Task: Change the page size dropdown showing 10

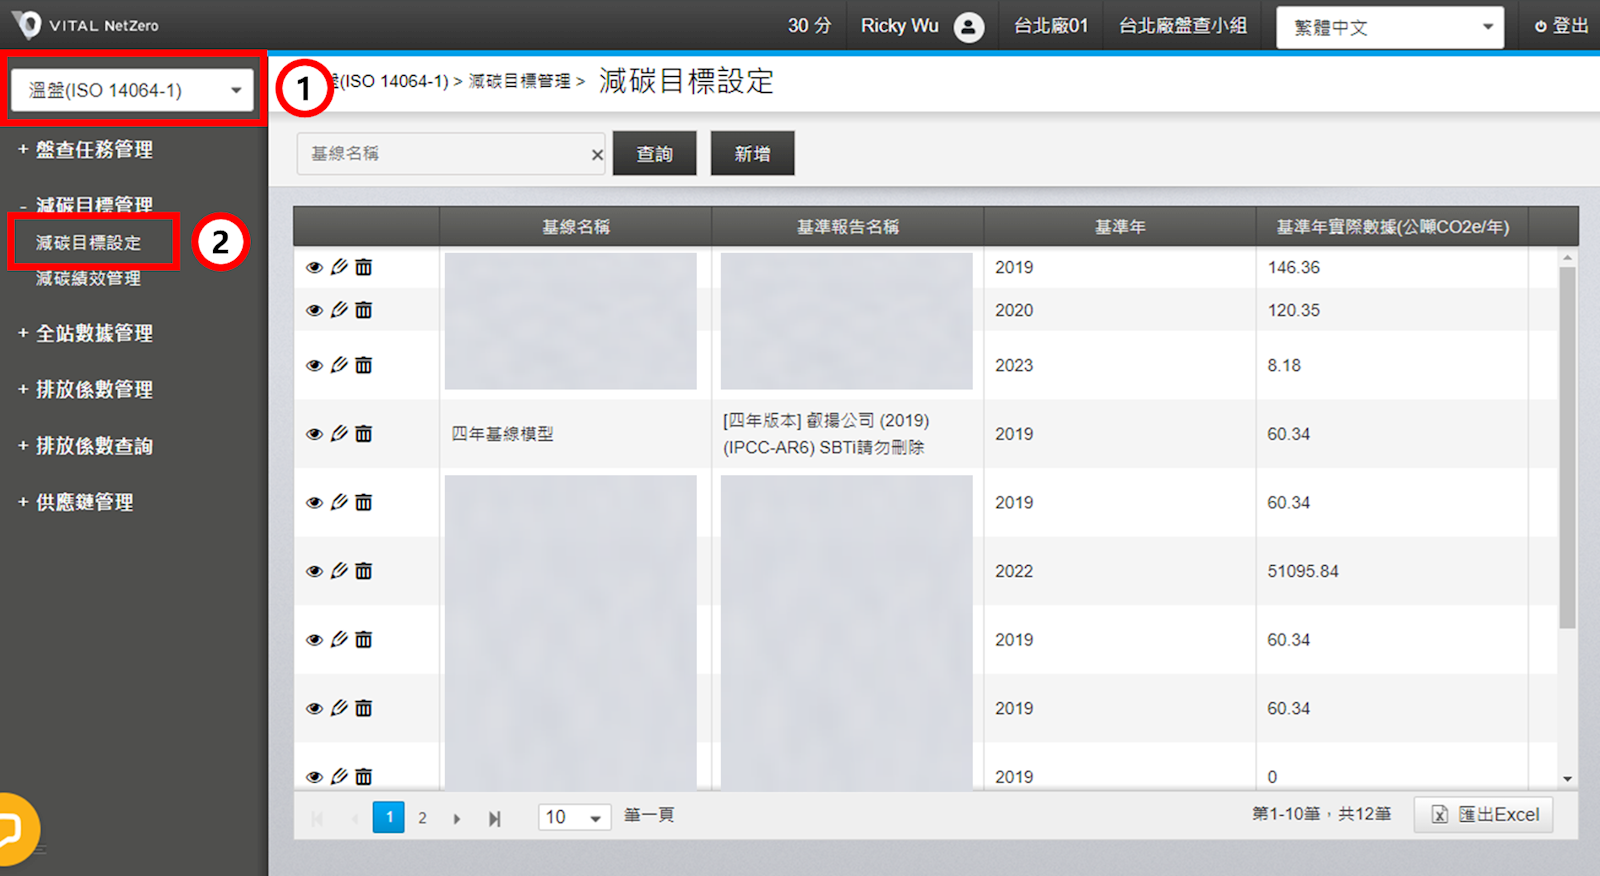Action: point(574,818)
